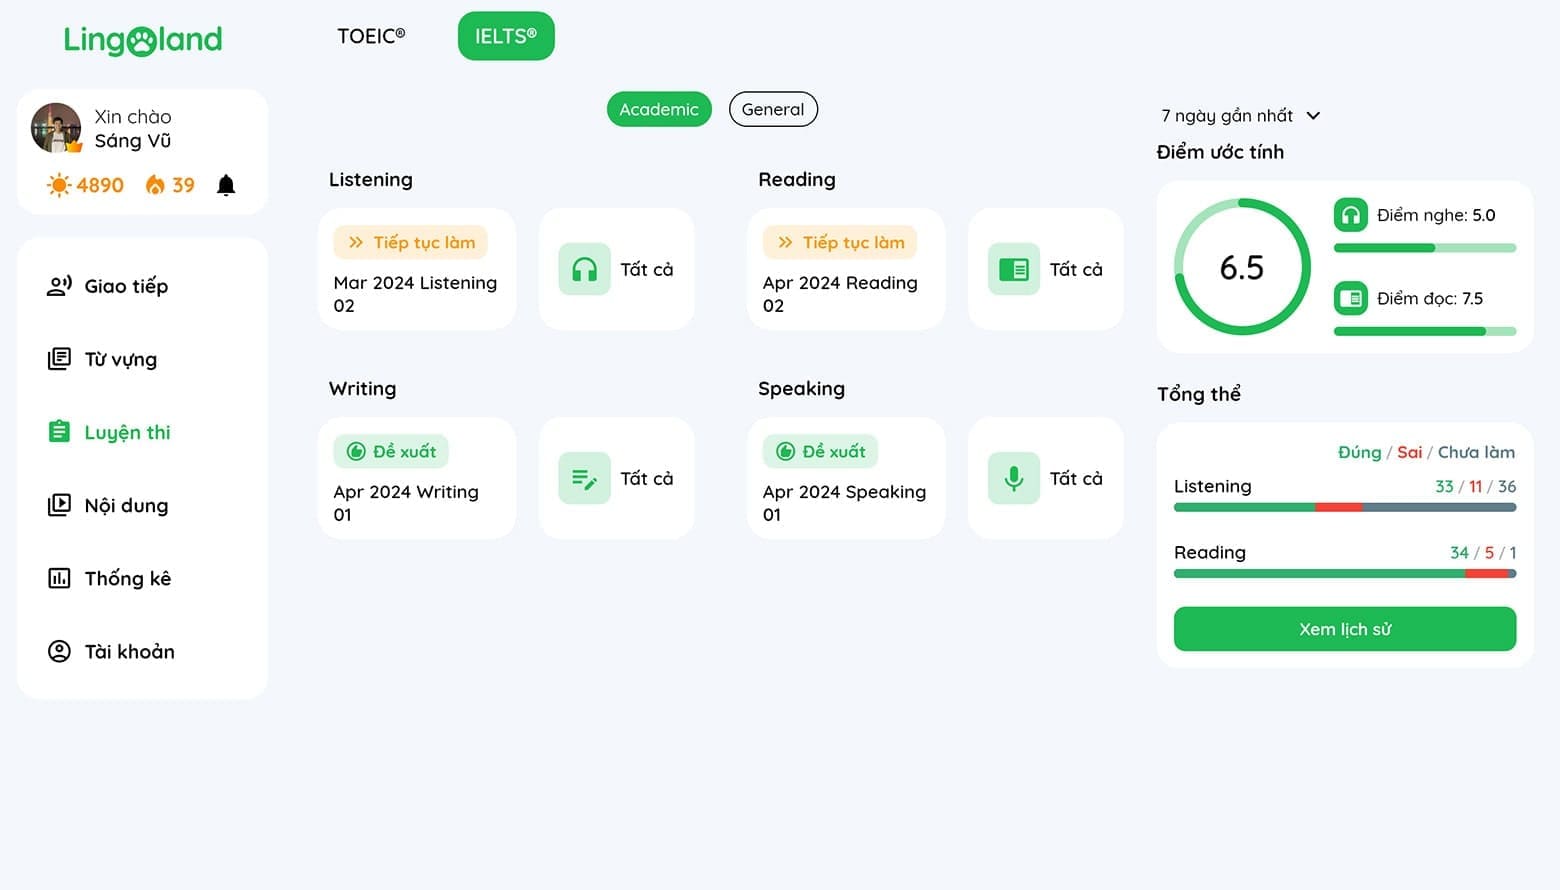Click the notification bell icon
This screenshot has height=890, width=1560.
point(226,185)
